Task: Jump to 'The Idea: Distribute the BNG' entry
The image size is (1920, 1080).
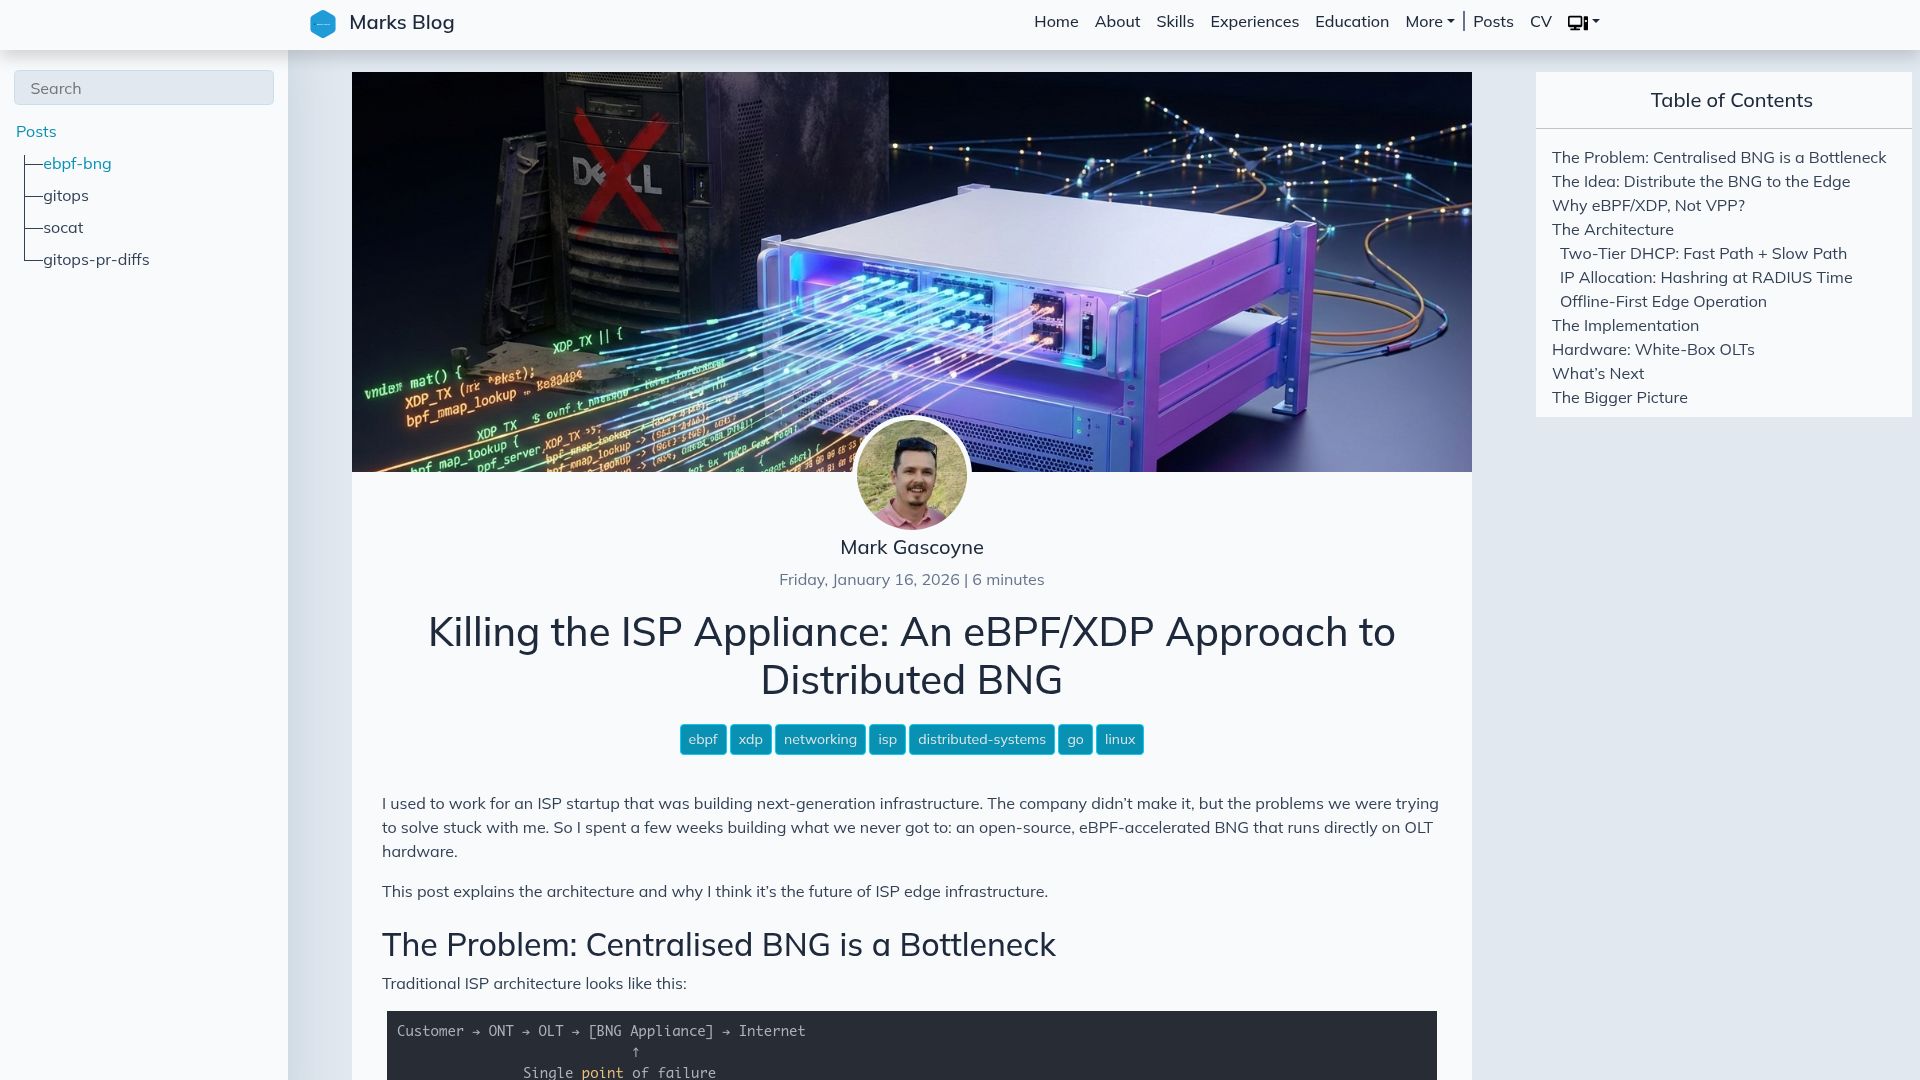Action: point(1701,182)
